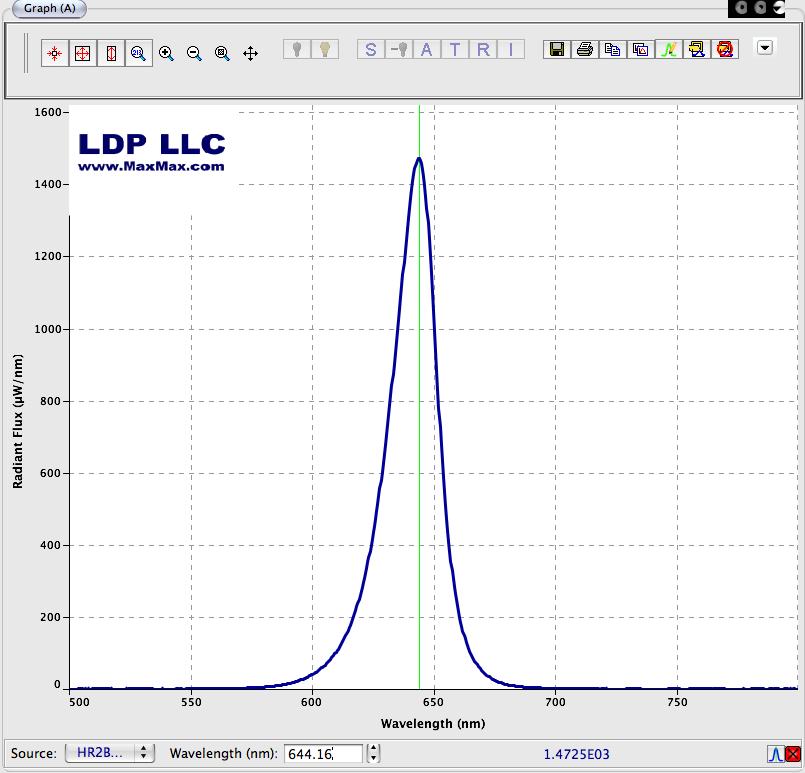Click the vertical height autoscale icon
The width and height of the screenshot is (805, 773).
point(111,53)
